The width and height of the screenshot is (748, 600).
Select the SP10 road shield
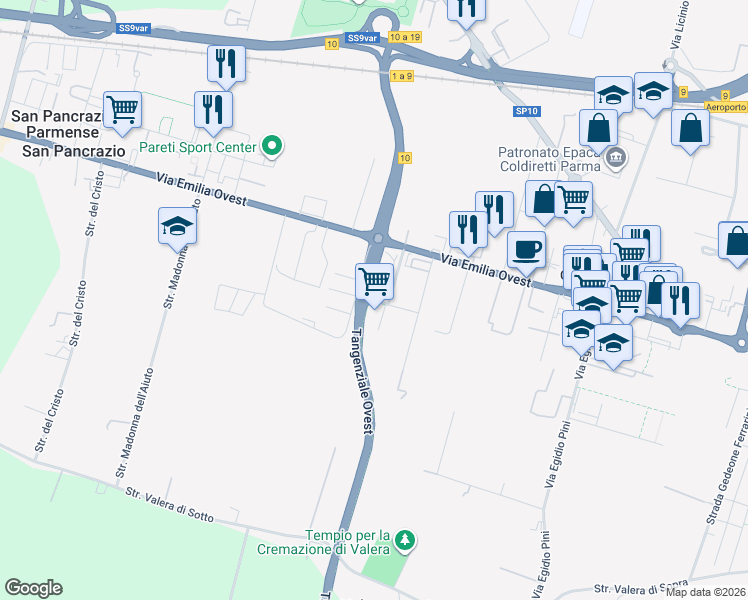click(527, 111)
